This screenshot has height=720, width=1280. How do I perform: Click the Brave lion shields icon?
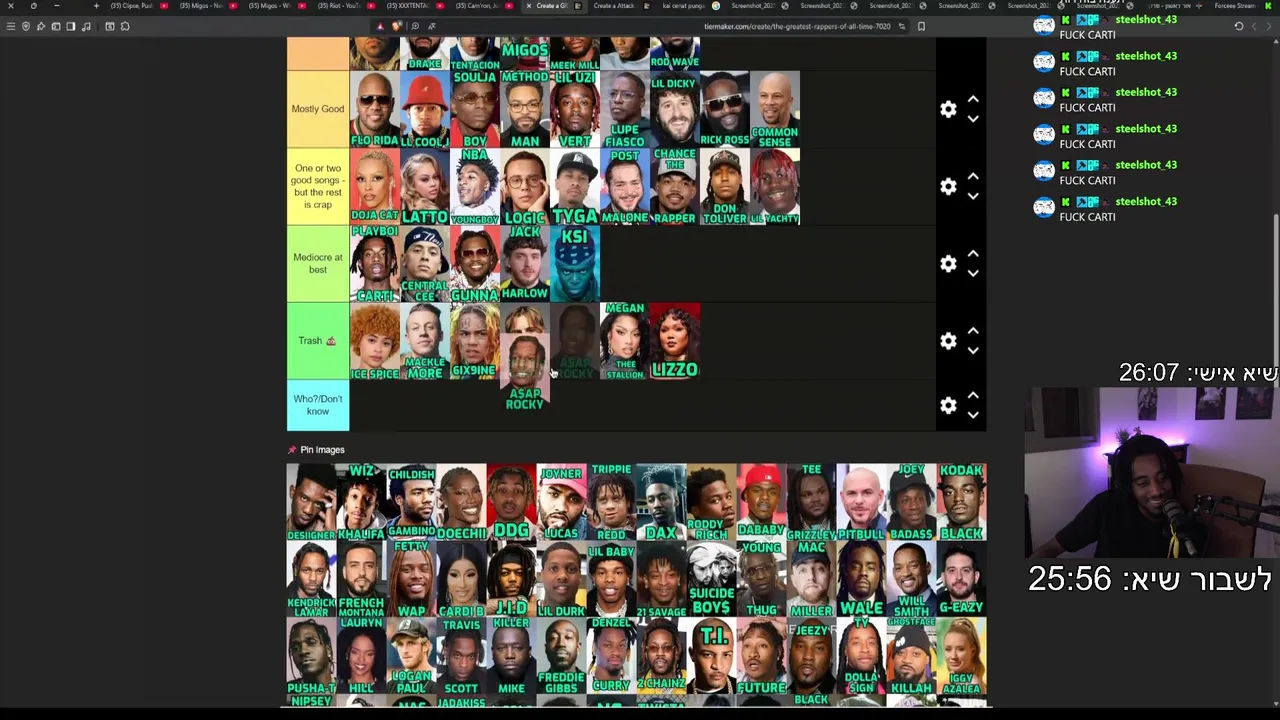(397, 26)
